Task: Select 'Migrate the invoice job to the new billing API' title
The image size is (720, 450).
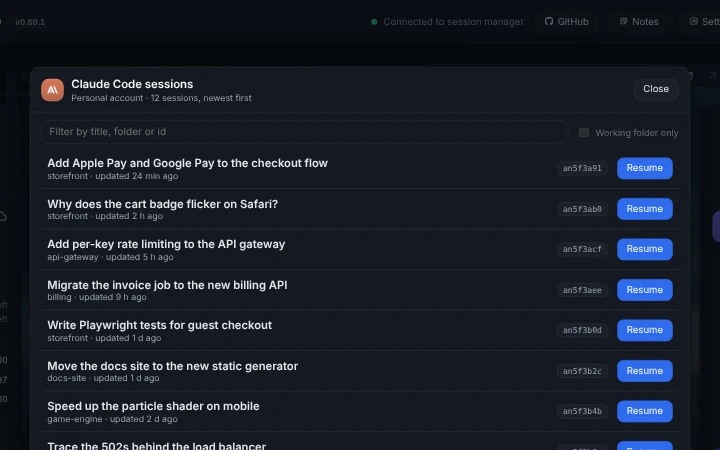Action: pos(167,285)
